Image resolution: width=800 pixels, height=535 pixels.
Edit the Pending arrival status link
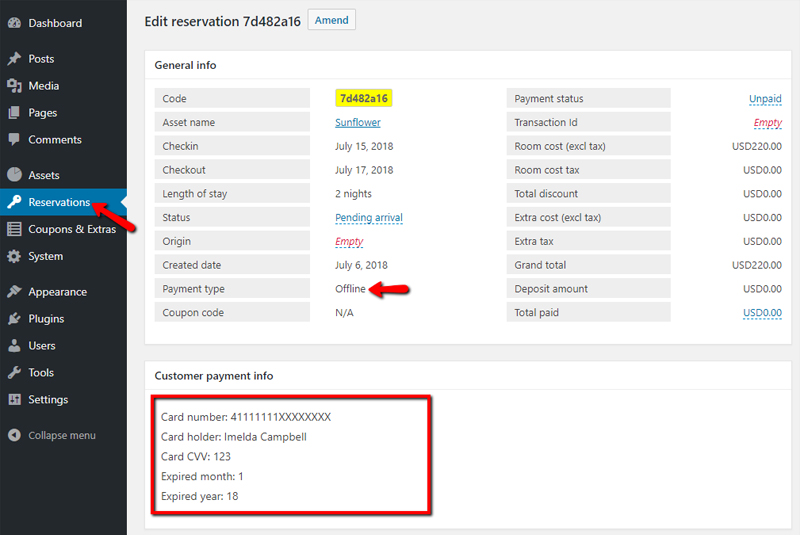coord(369,217)
